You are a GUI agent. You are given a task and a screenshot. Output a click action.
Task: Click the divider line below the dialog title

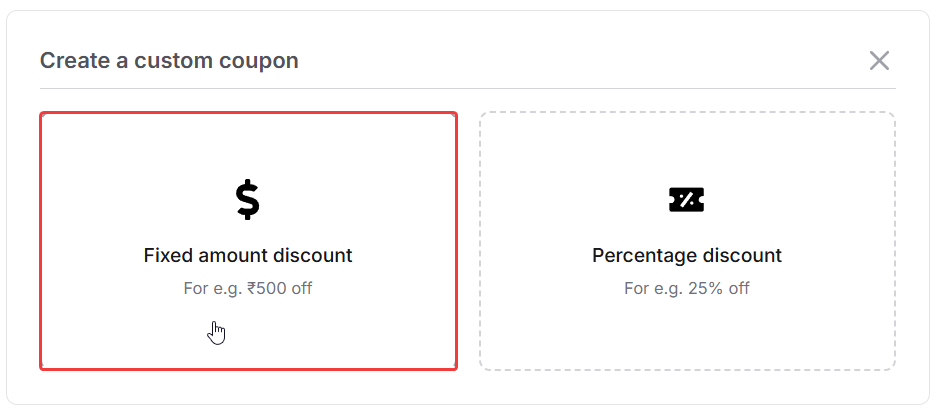pos(467,89)
